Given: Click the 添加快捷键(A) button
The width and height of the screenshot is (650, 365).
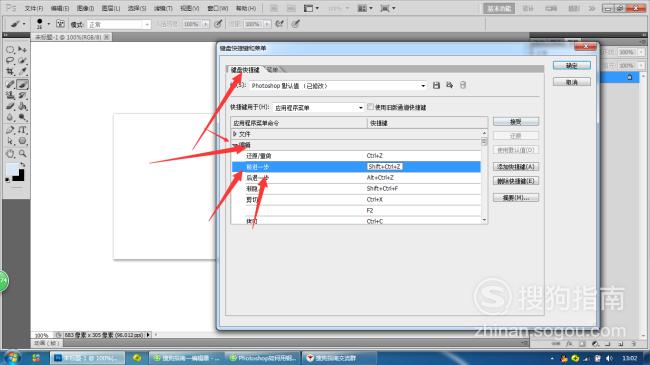Looking at the screenshot, I should 516,167.
